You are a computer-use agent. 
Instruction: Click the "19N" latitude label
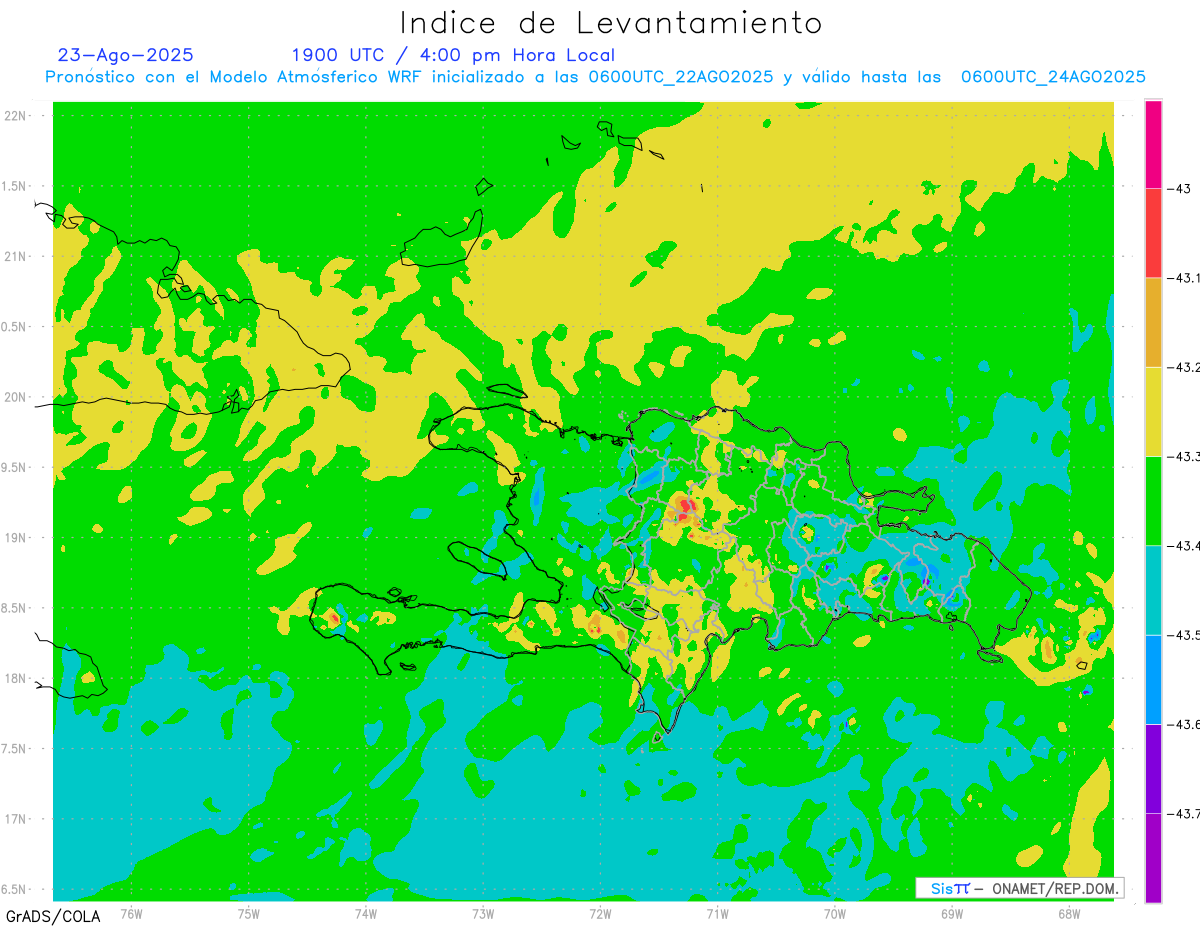pos(17,537)
